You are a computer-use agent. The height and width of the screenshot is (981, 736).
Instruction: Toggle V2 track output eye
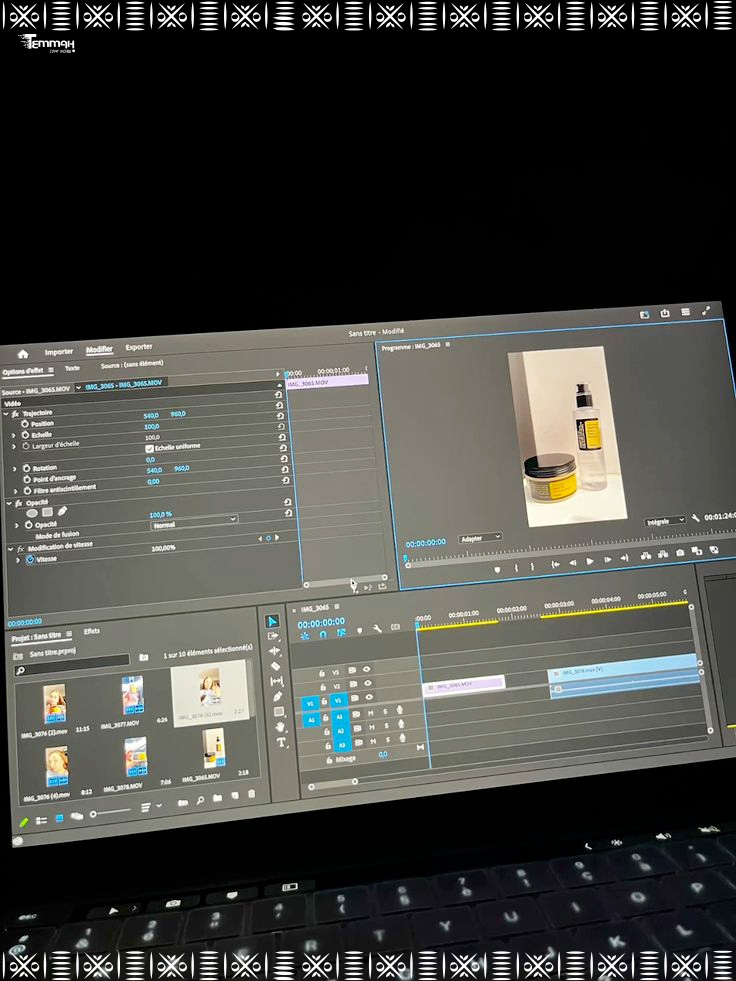click(x=368, y=683)
